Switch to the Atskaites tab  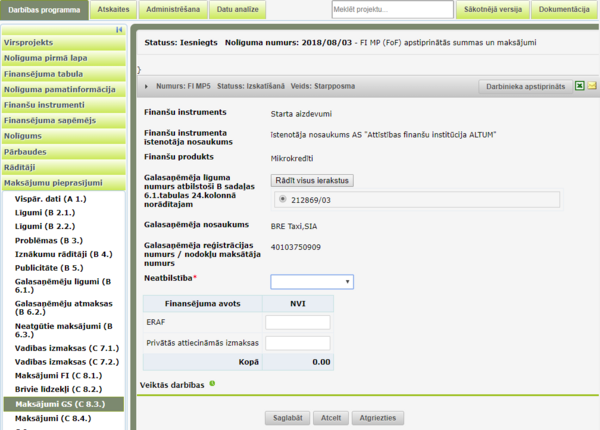click(x=113, y=10)
